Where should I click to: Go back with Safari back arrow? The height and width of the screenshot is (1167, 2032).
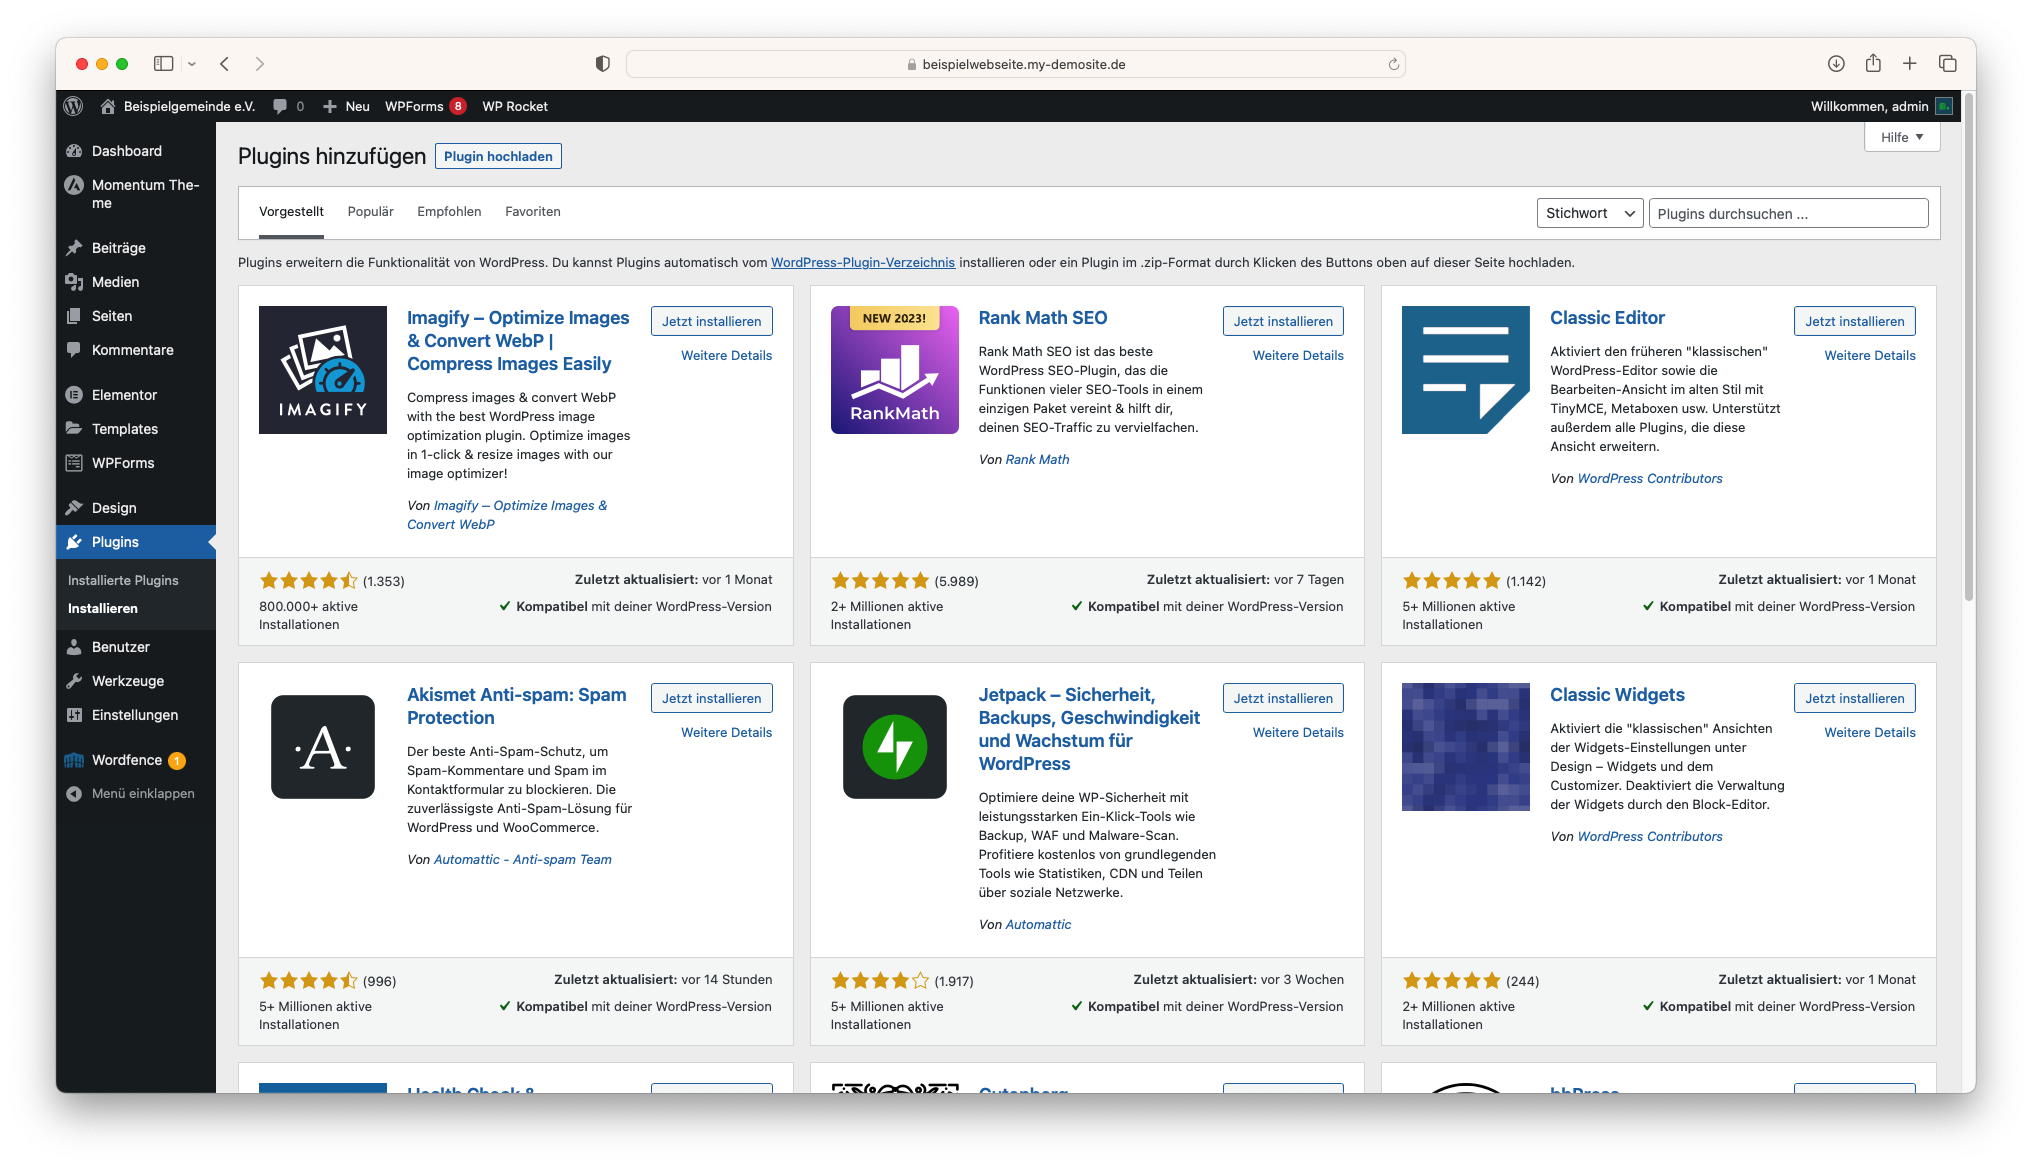pos(225,64)
